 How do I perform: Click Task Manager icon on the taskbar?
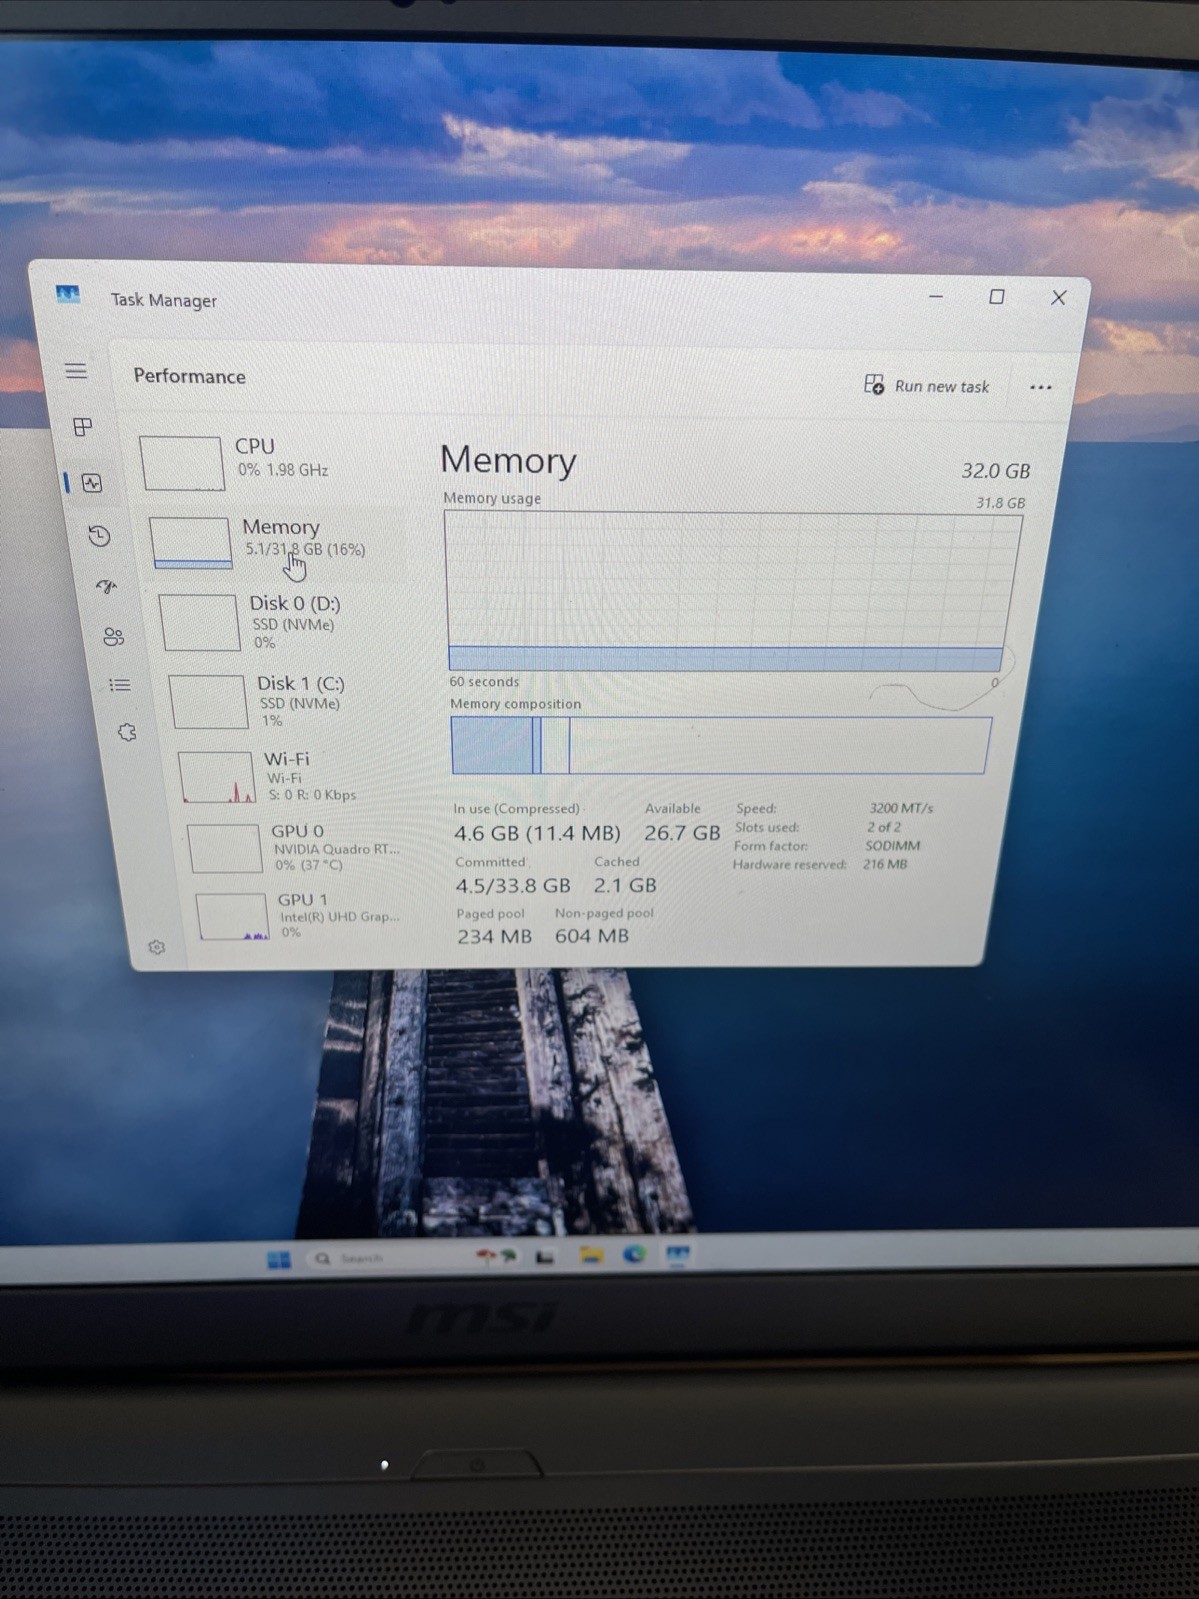tap(677, 1254)
